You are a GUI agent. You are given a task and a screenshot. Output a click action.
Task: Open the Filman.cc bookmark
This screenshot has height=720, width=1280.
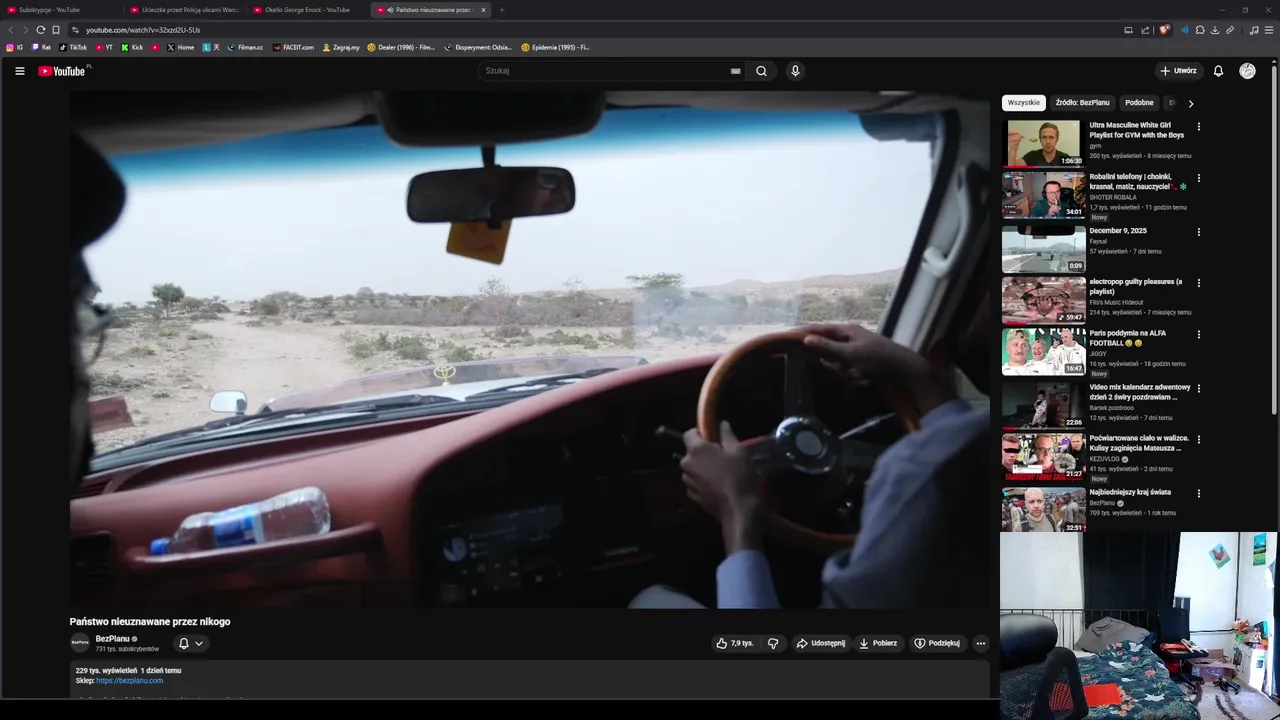(x=245, y=47)
